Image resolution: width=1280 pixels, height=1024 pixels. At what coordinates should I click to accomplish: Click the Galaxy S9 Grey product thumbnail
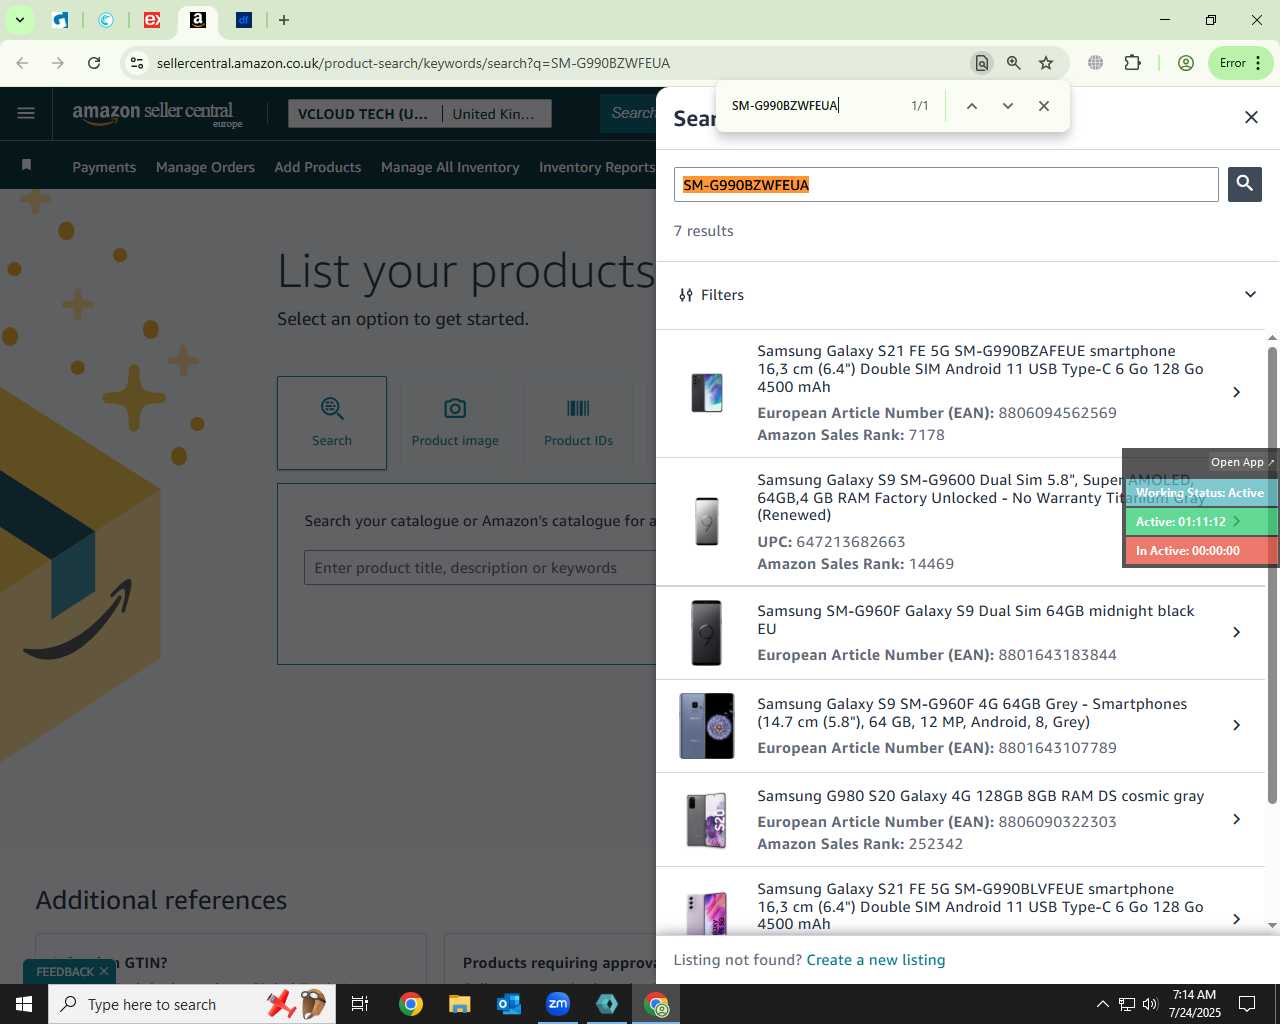click(706, 725)
